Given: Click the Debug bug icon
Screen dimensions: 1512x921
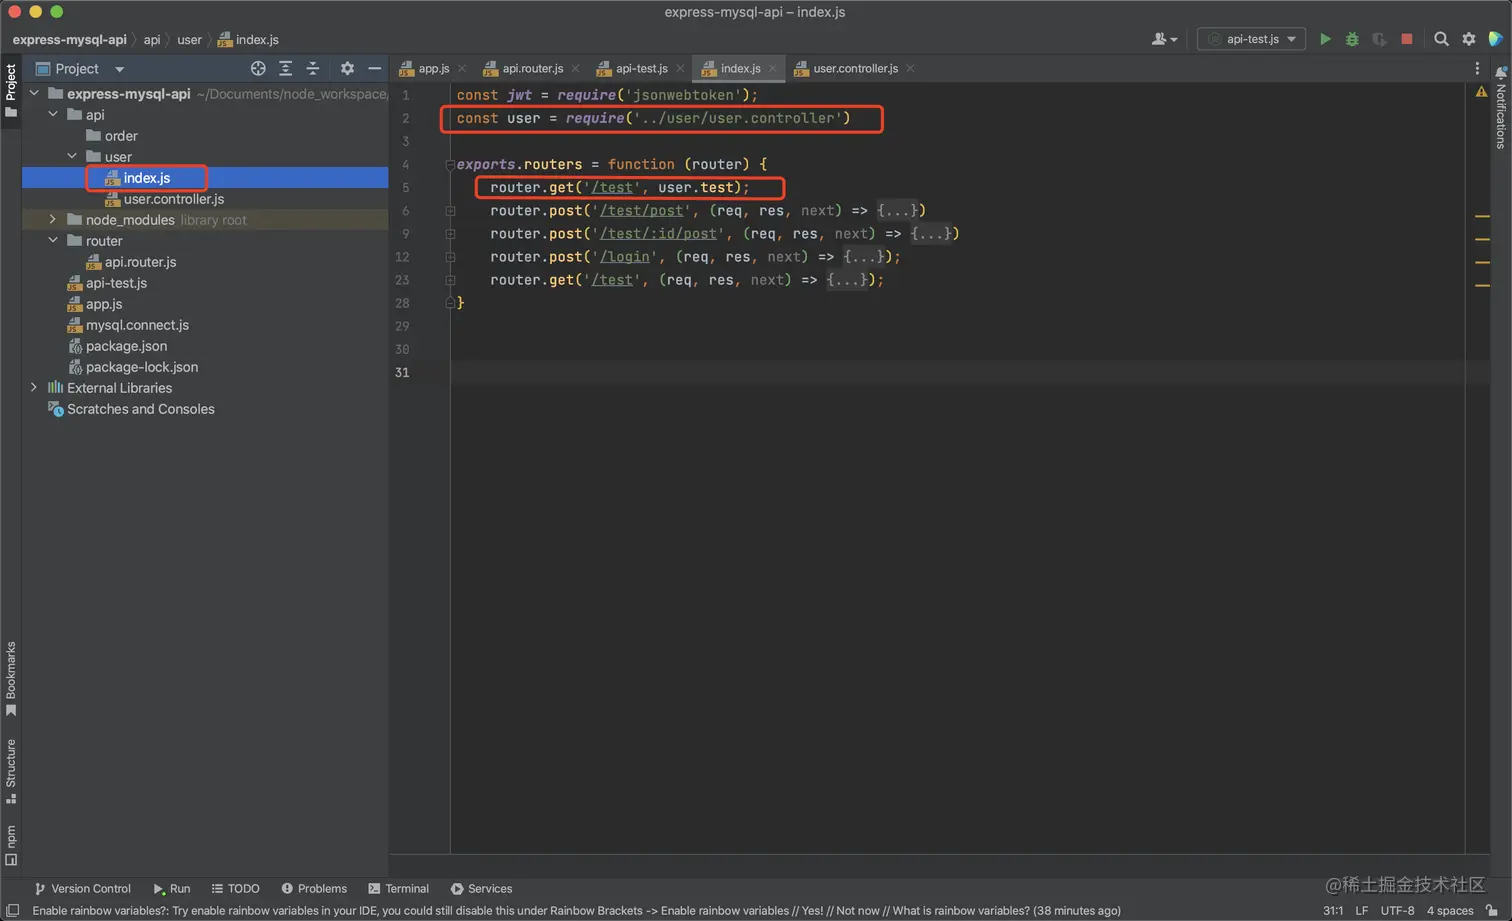Looking at the screenshot, I should (1352, 39).
